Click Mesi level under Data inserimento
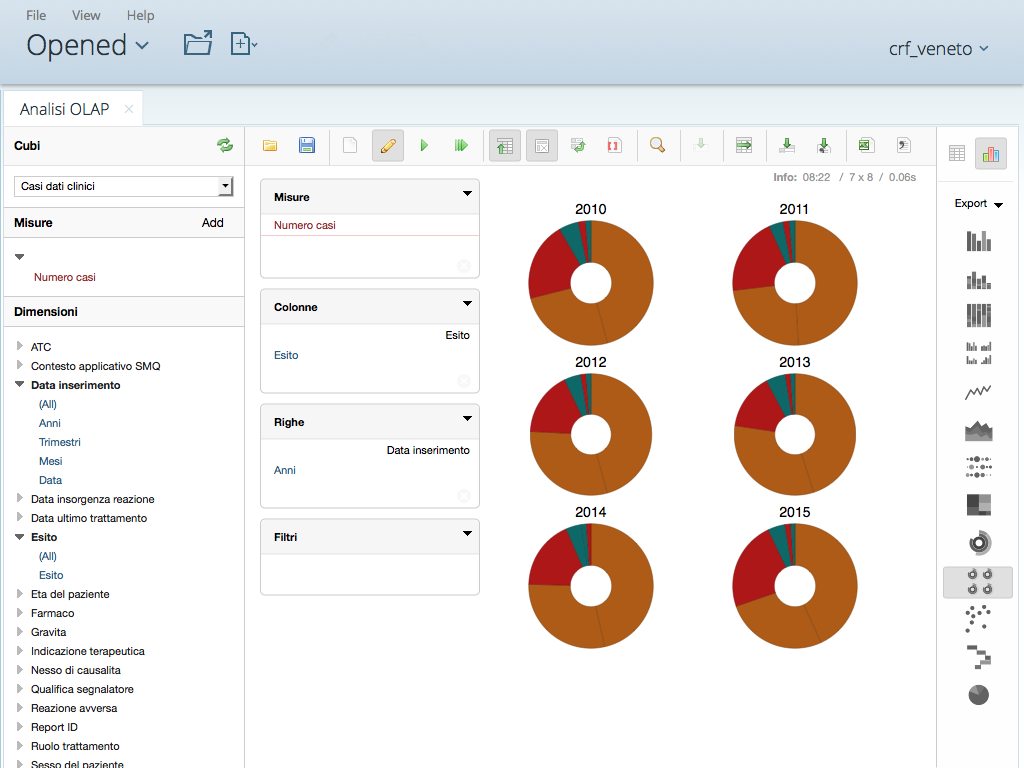The image size is (1024, 768). tap(50, 461)
